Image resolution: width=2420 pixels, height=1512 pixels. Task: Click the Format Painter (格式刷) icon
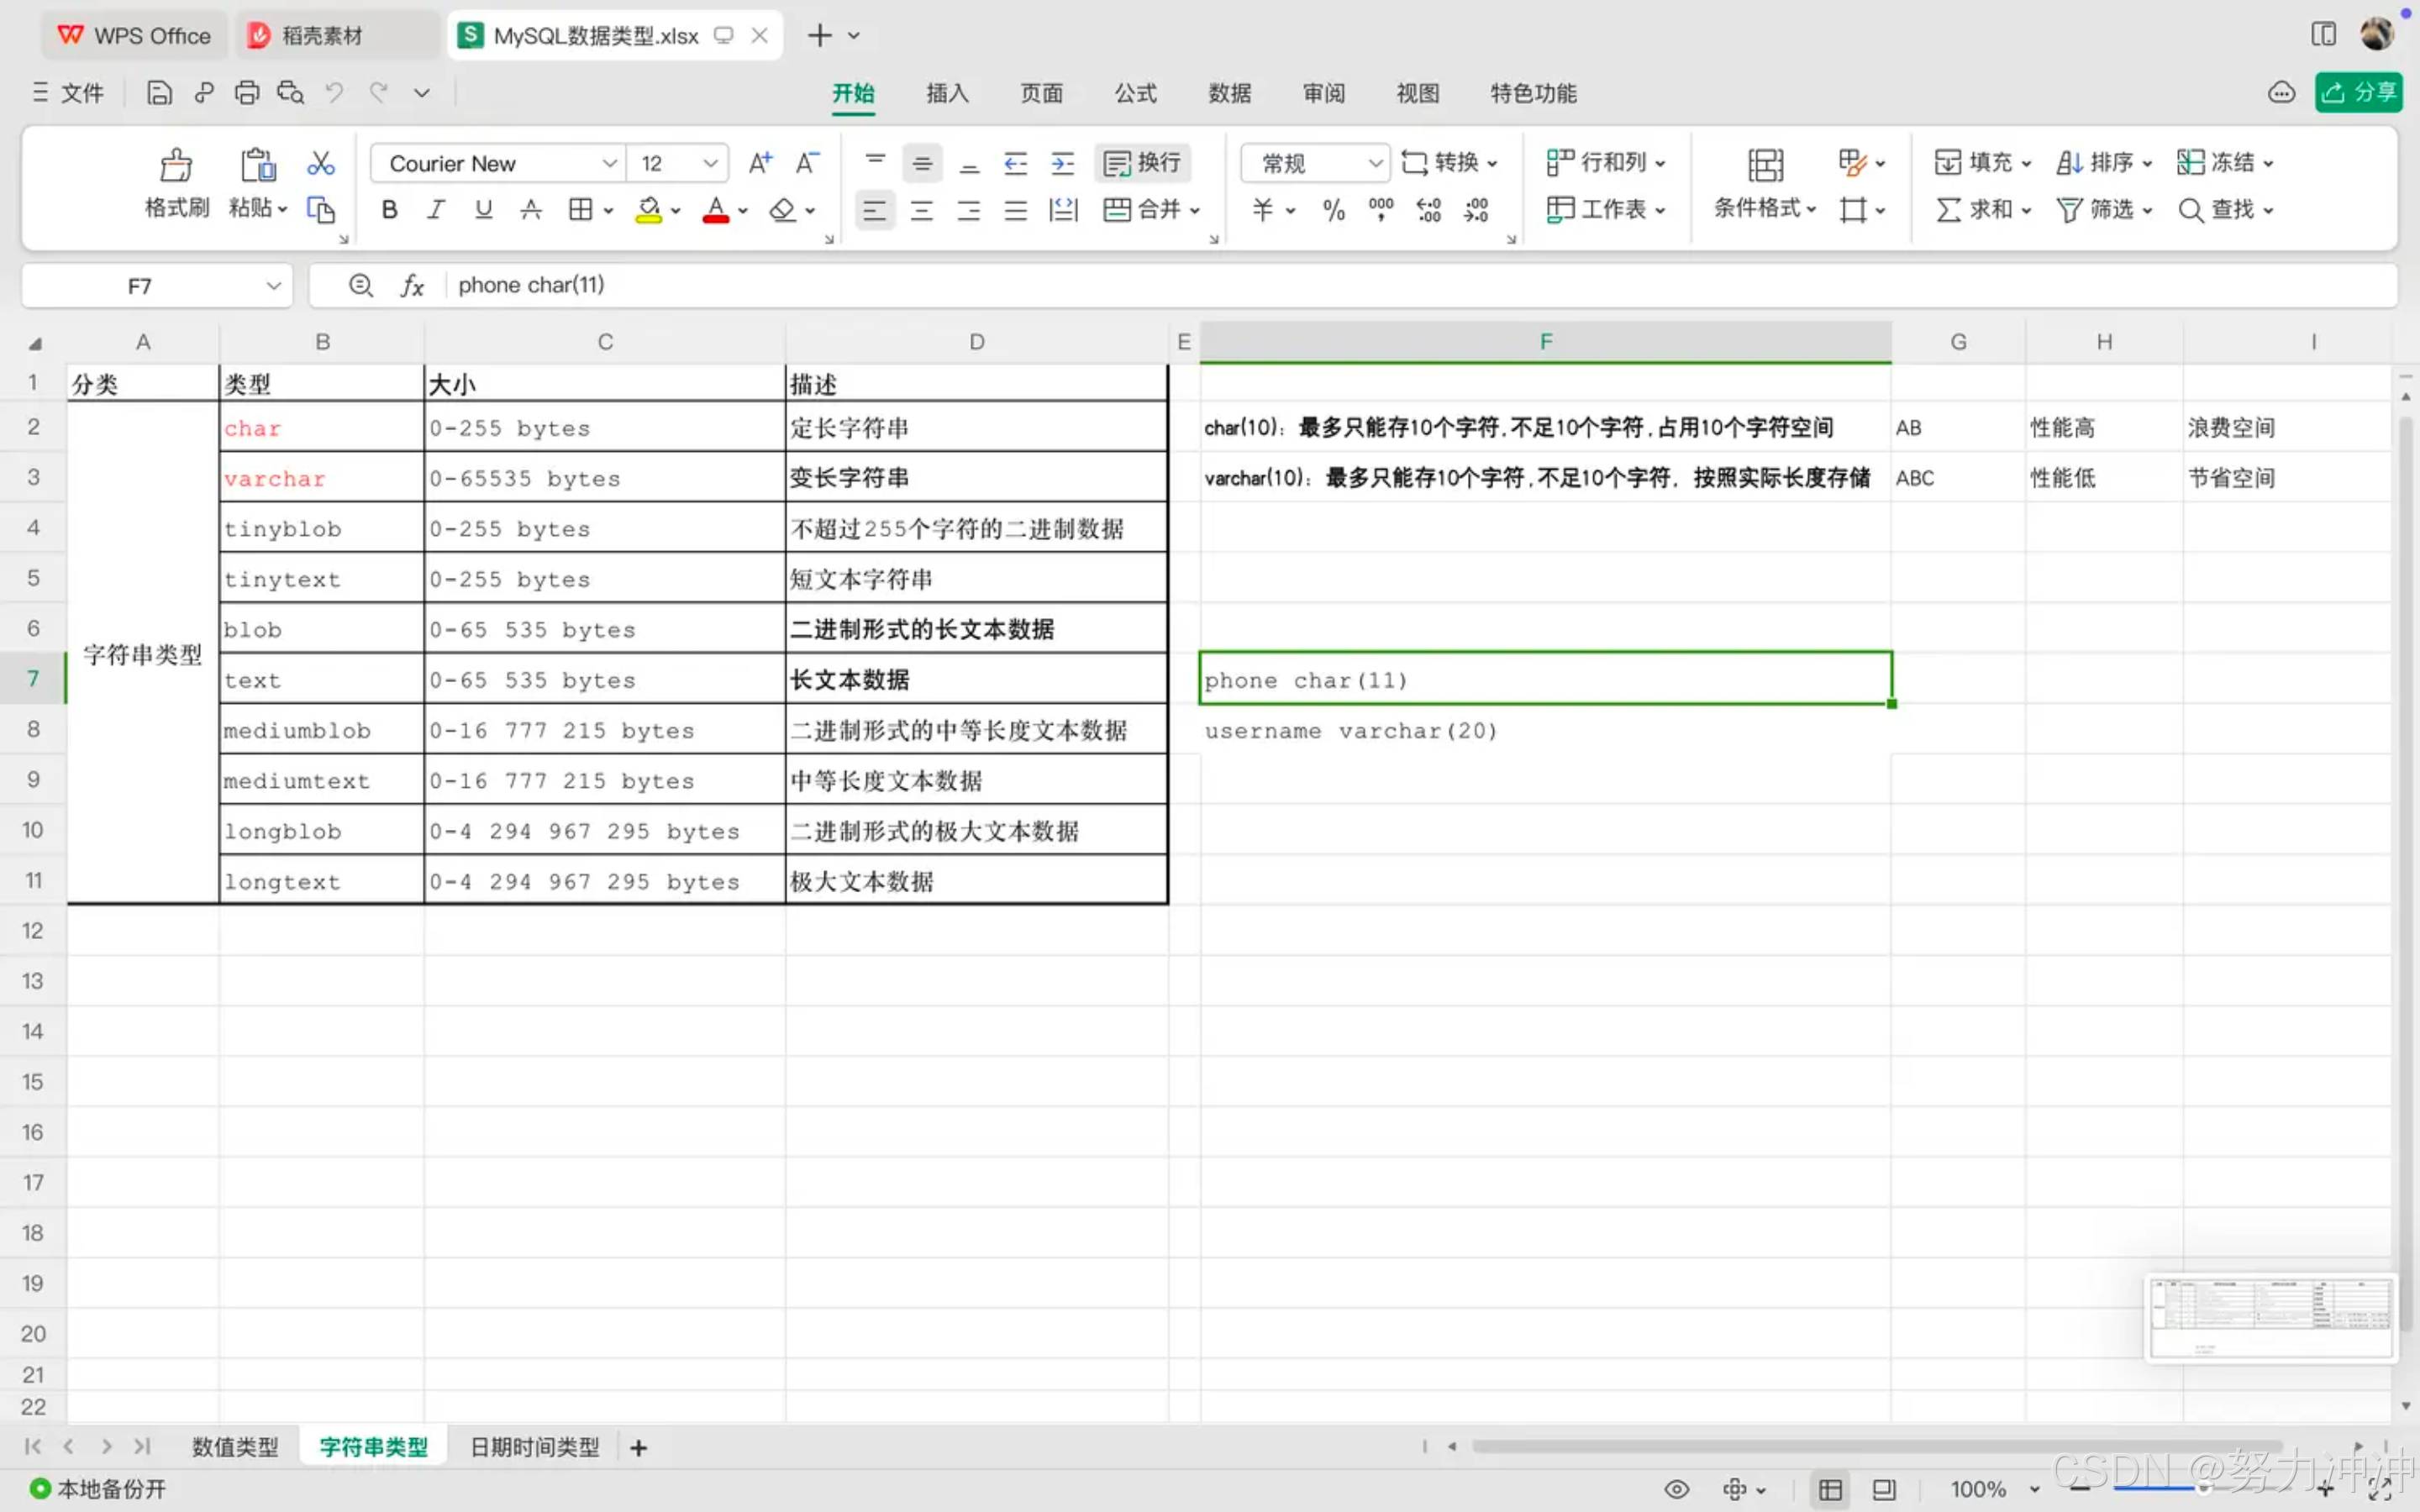pos(176,165)
